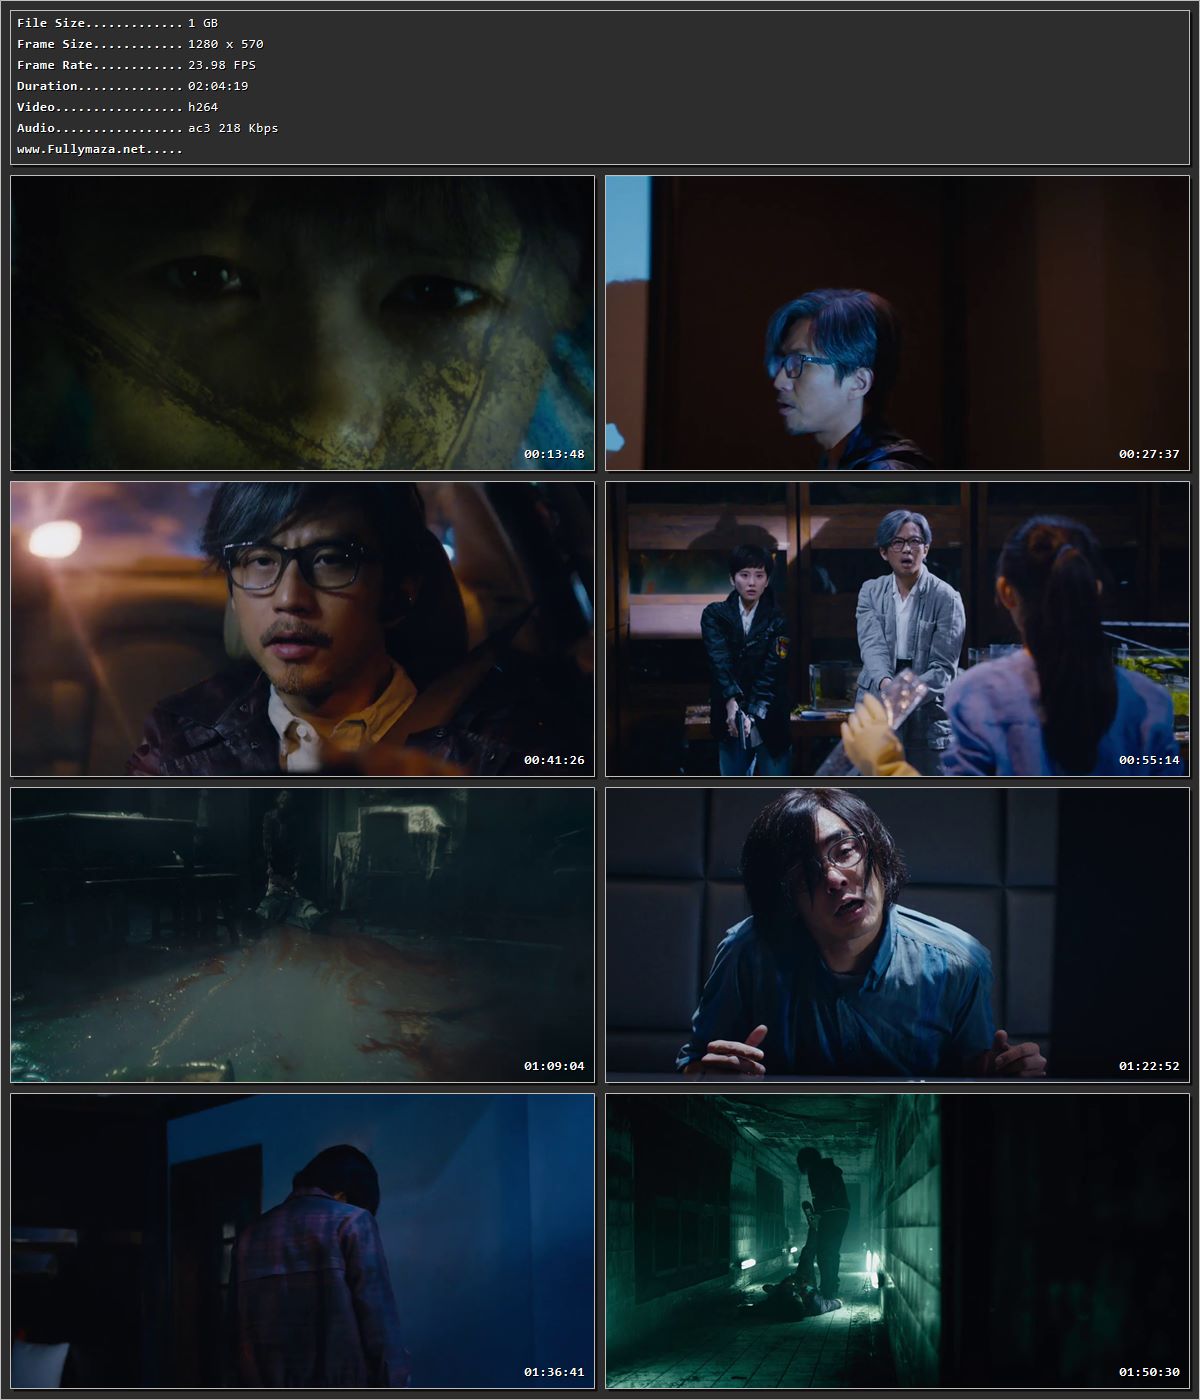Click the Video h264 line

pos(117,107)
